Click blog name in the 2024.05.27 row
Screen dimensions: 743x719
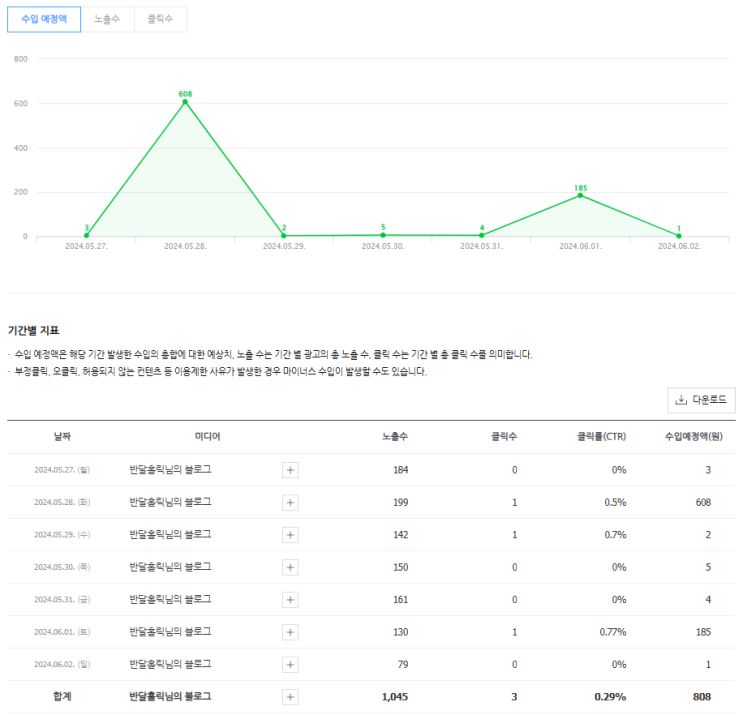click(x=170, y=470)
